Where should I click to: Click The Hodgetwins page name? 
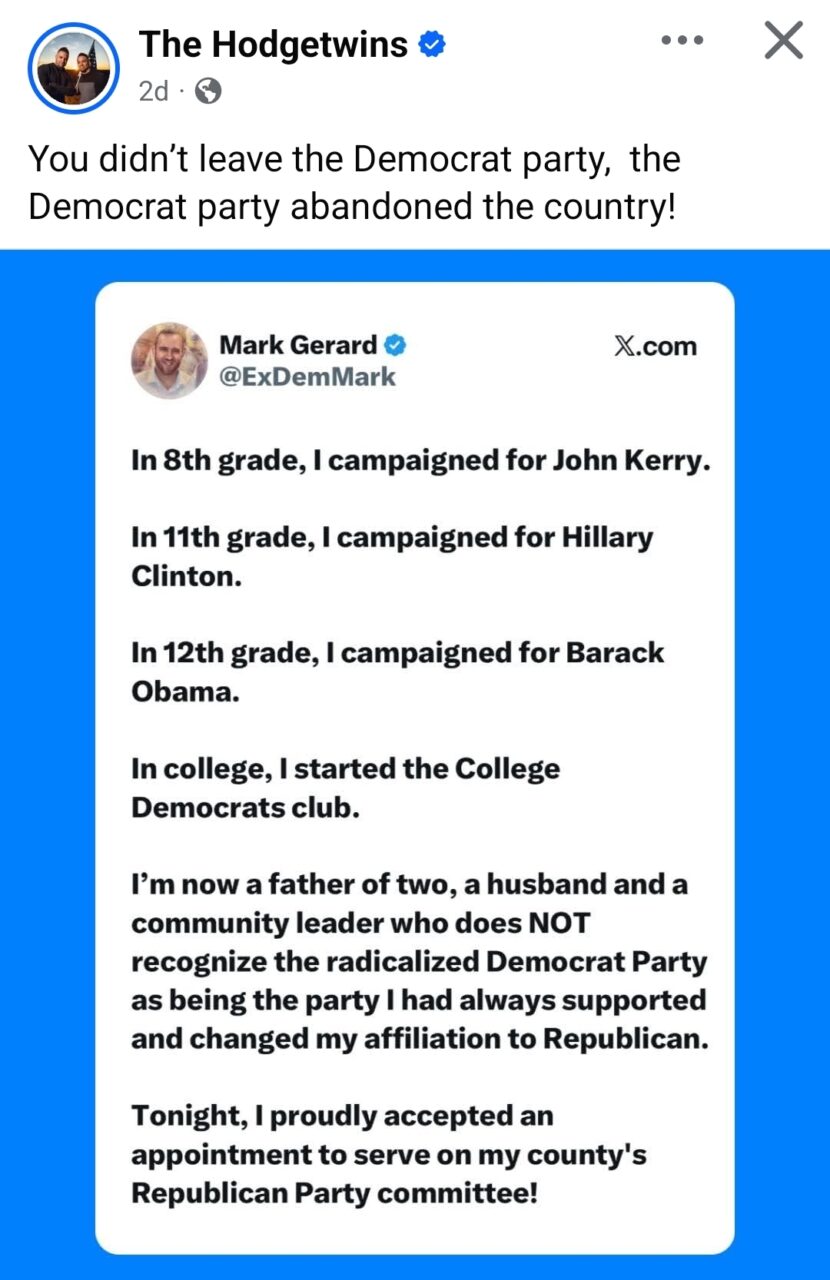[273, 45]
